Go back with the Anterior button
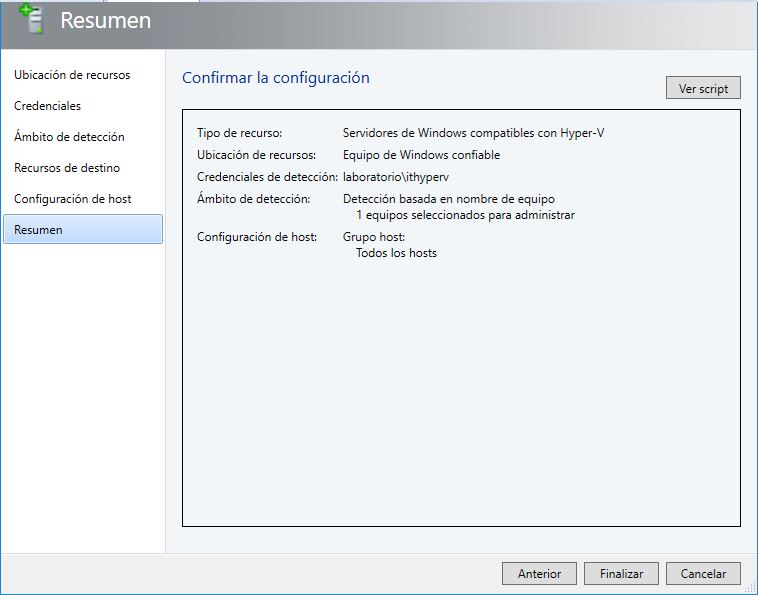The image size is (758, 595). click(x=539, y=574)
